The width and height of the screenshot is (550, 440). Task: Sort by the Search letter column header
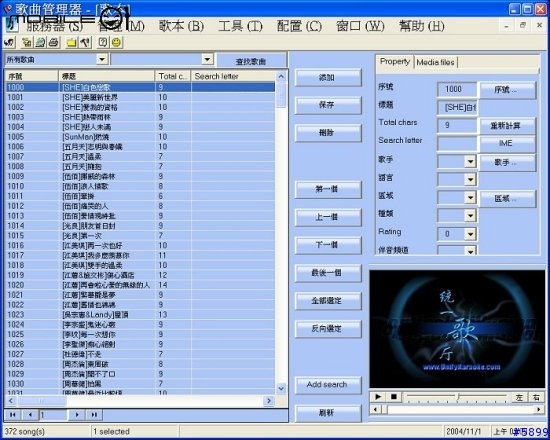234,76
